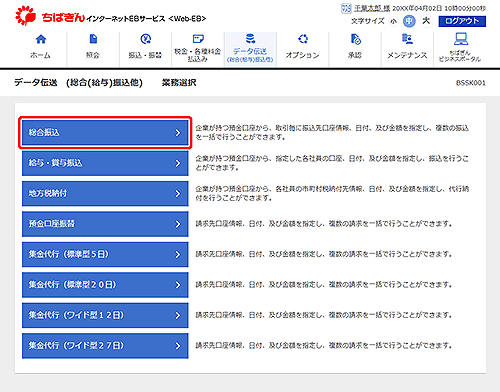Open the 総合振込 menu button
500x392 pixels.
(105, 133)
